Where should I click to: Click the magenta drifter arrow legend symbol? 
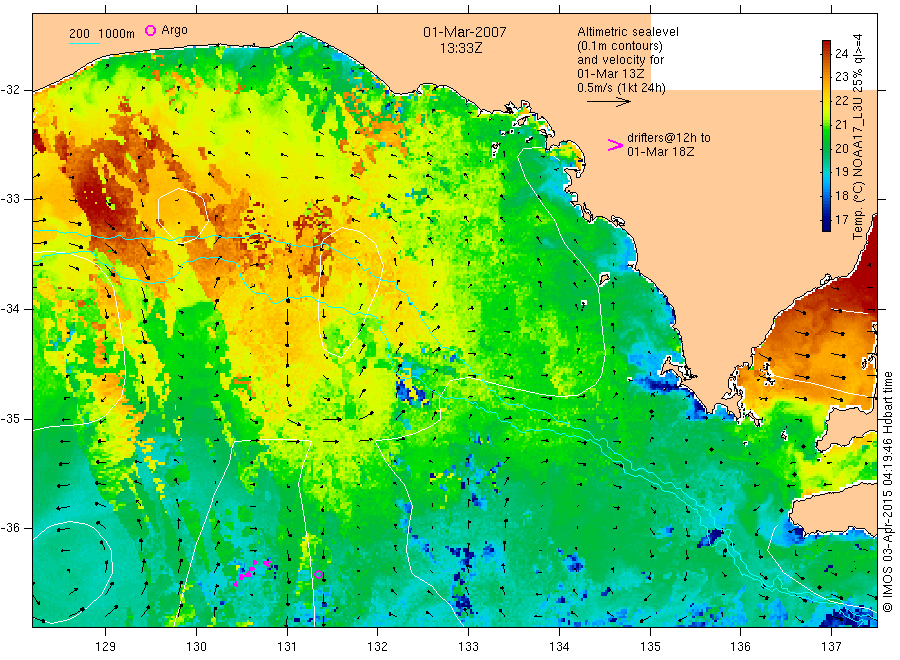point(615,145)
